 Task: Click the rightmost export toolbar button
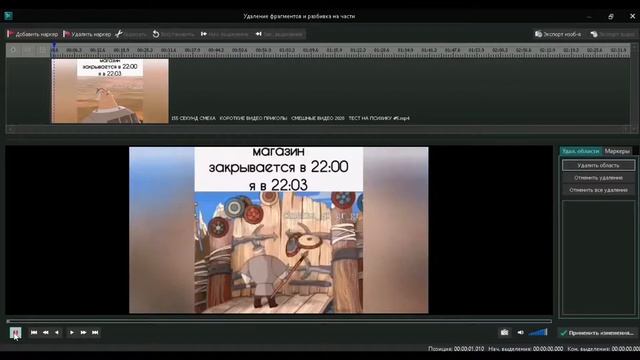(613, 34)
